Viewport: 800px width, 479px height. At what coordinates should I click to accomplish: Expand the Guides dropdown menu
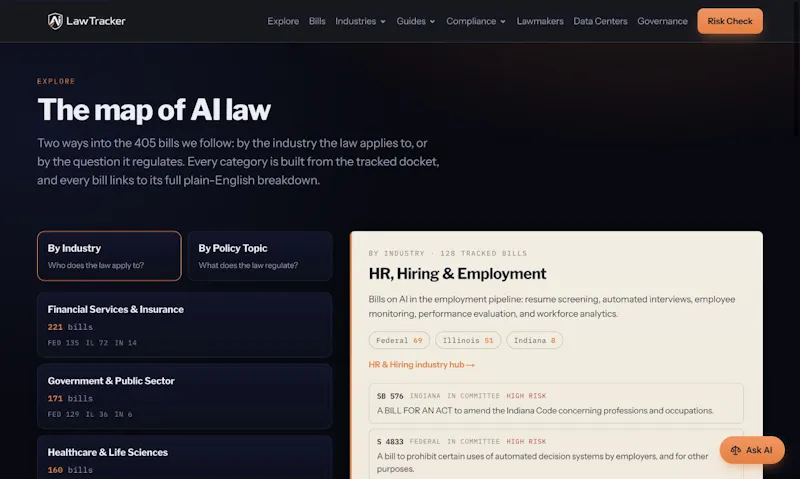pos(416,21)
